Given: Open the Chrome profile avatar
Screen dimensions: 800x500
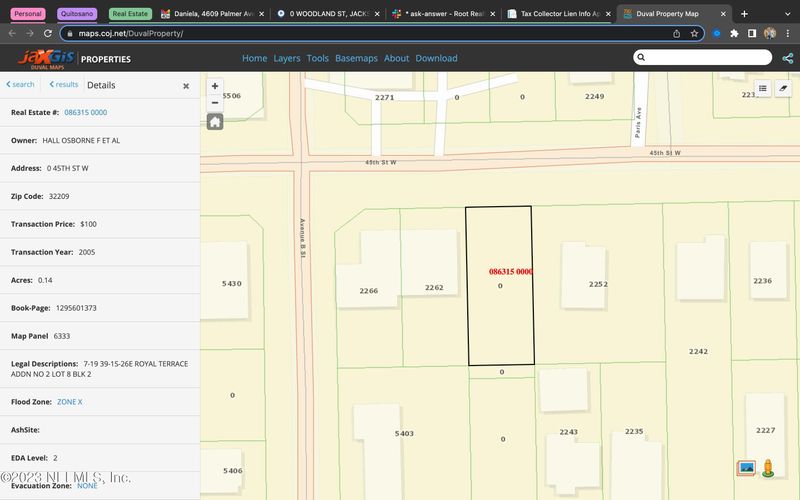Looking at the screenshot, I should point(769,34).
